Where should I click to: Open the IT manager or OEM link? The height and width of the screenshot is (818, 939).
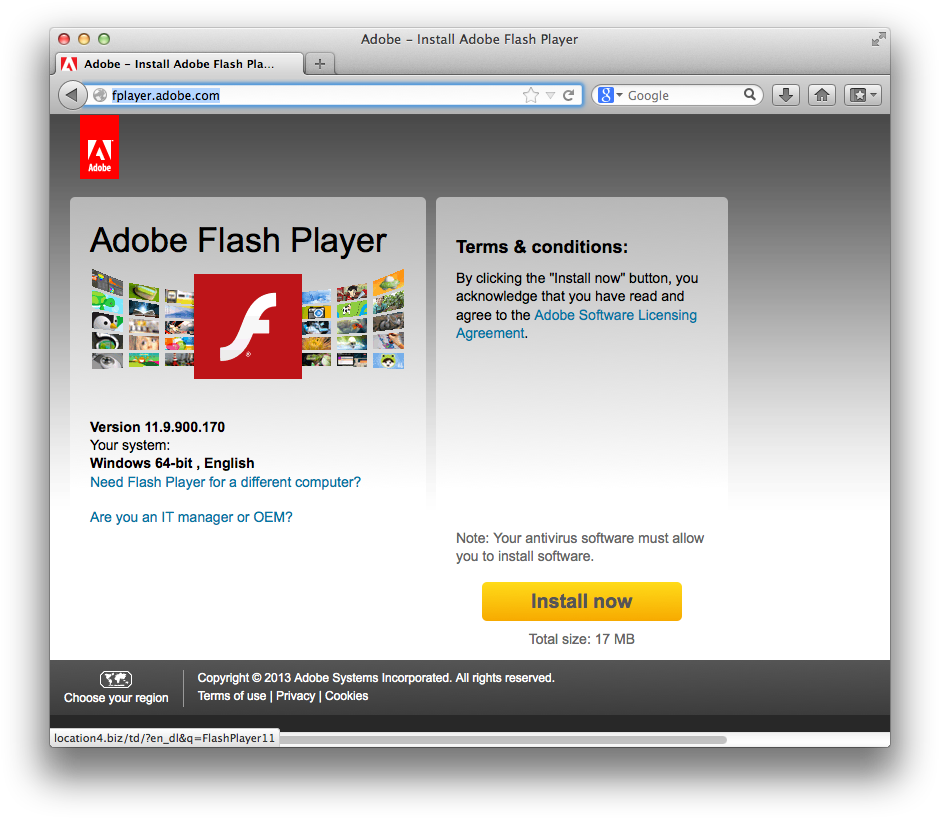(x=191, y=517)
